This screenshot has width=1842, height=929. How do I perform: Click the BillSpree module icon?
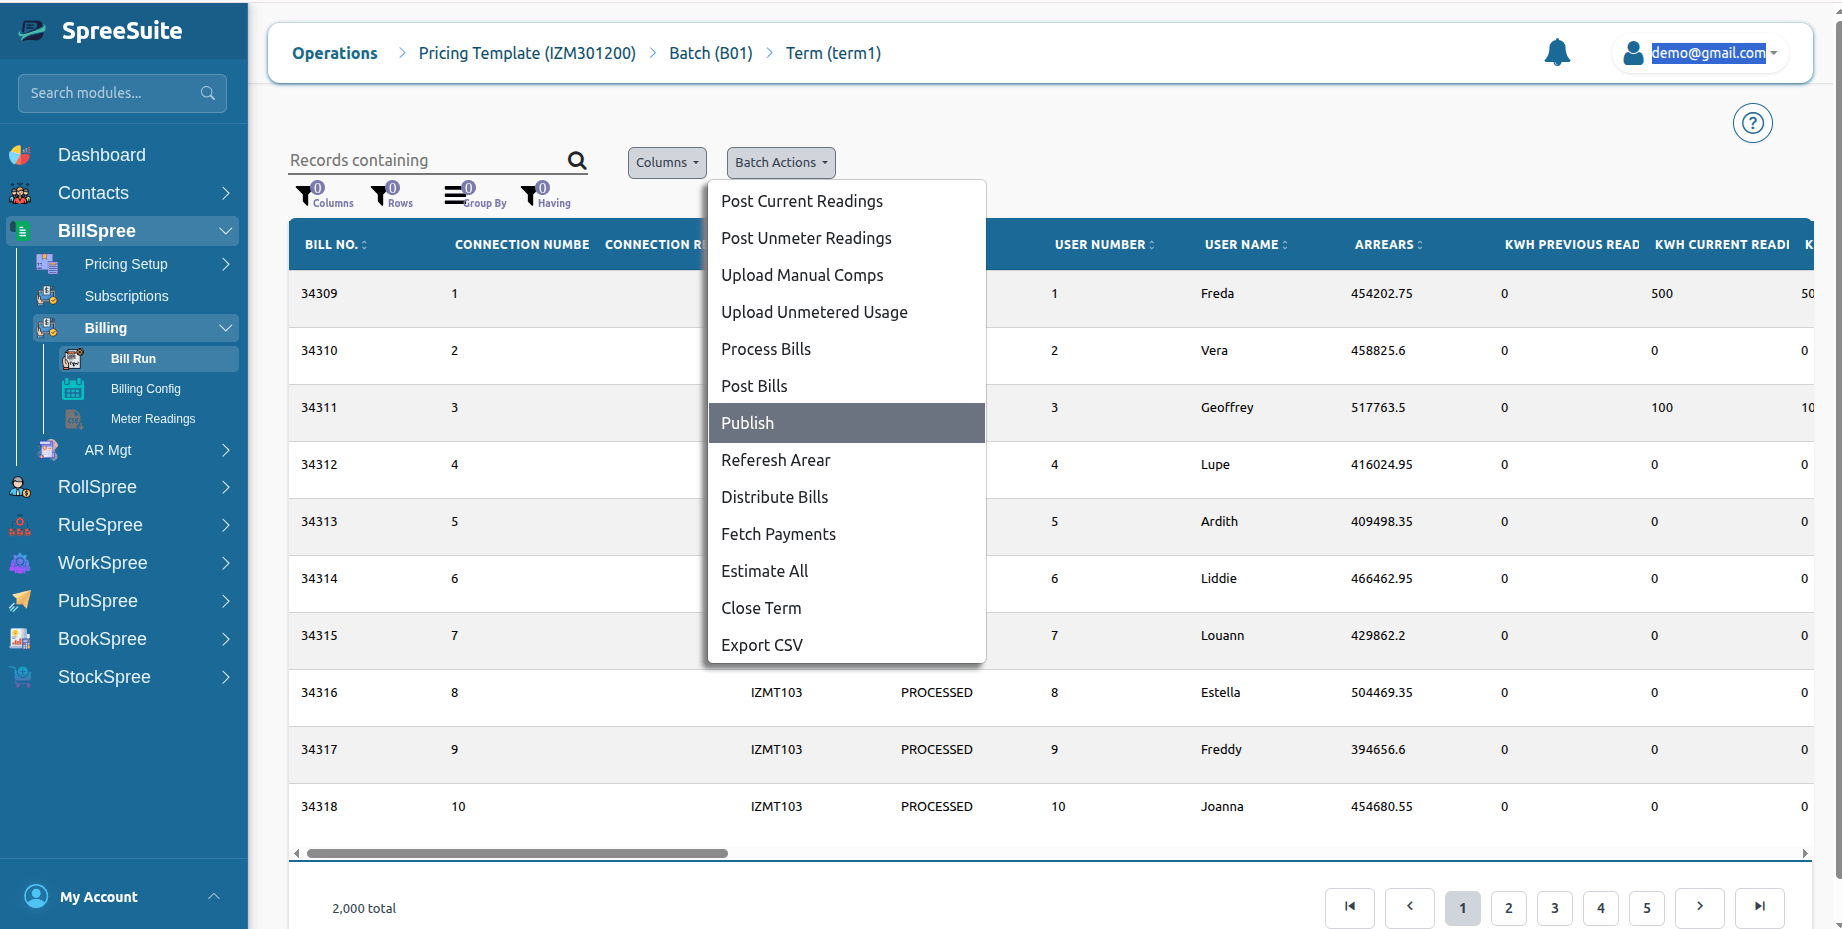[x=20, y=231]
